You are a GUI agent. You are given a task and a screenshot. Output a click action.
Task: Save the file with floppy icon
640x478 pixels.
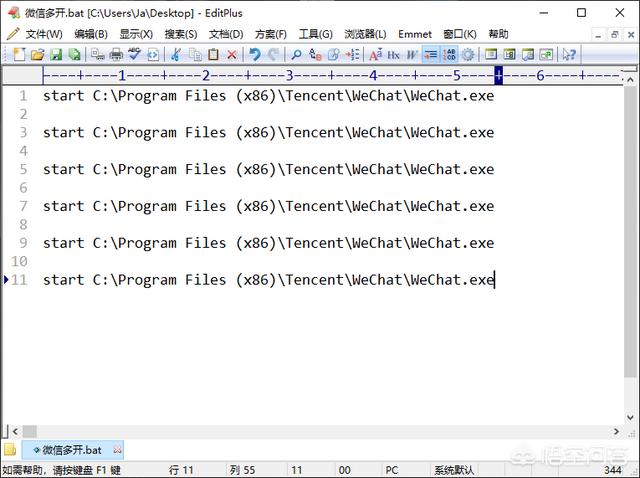pyautogui.click(x=56, y=54)
